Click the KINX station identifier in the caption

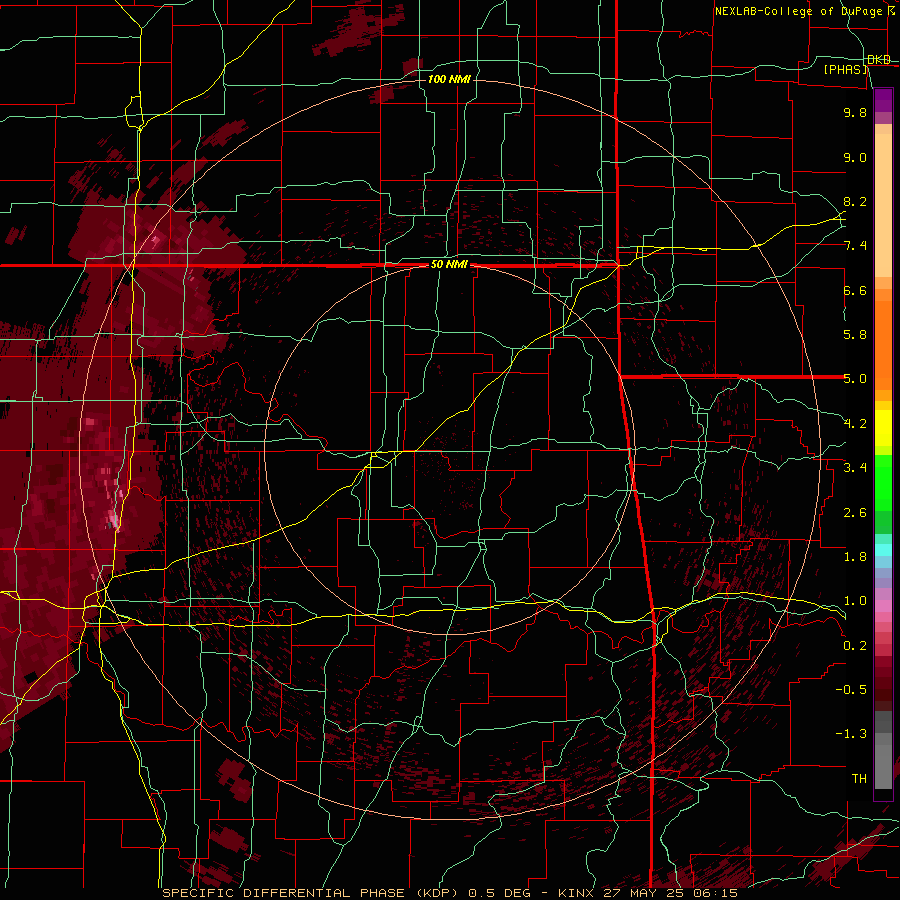[x=577, y=893]
